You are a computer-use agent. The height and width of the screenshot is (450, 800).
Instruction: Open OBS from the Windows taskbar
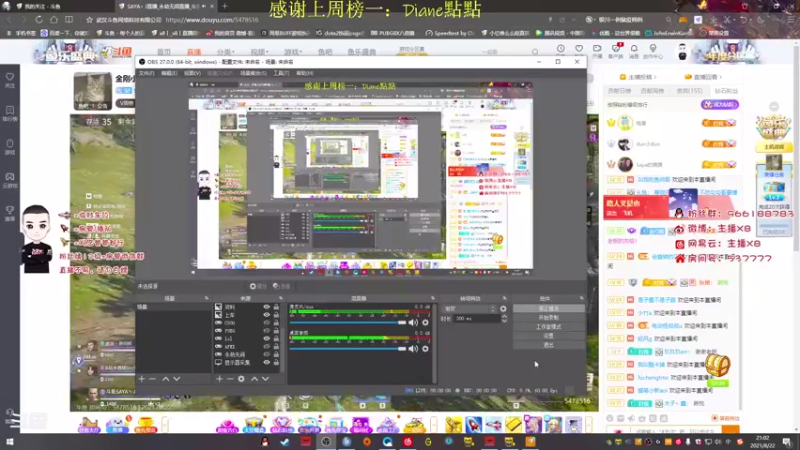(x=326, y=442)
